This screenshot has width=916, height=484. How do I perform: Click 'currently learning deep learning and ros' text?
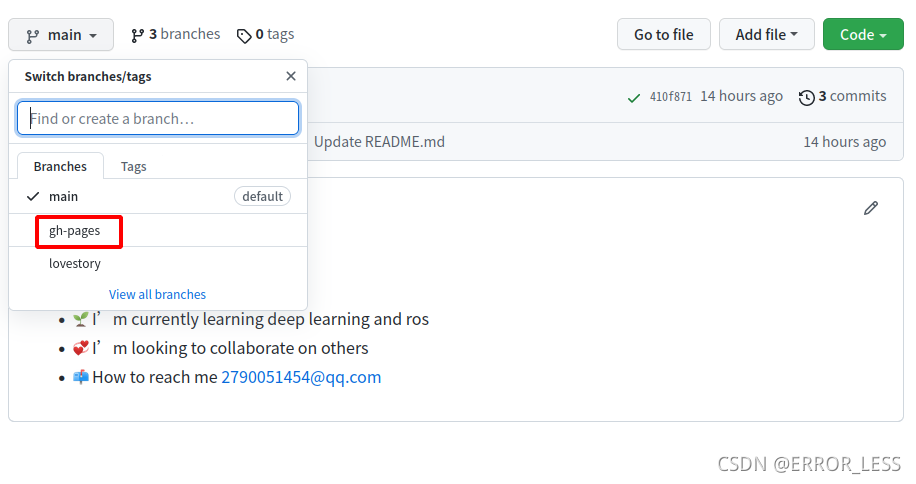pyautogui.click(x=280, y=319)
